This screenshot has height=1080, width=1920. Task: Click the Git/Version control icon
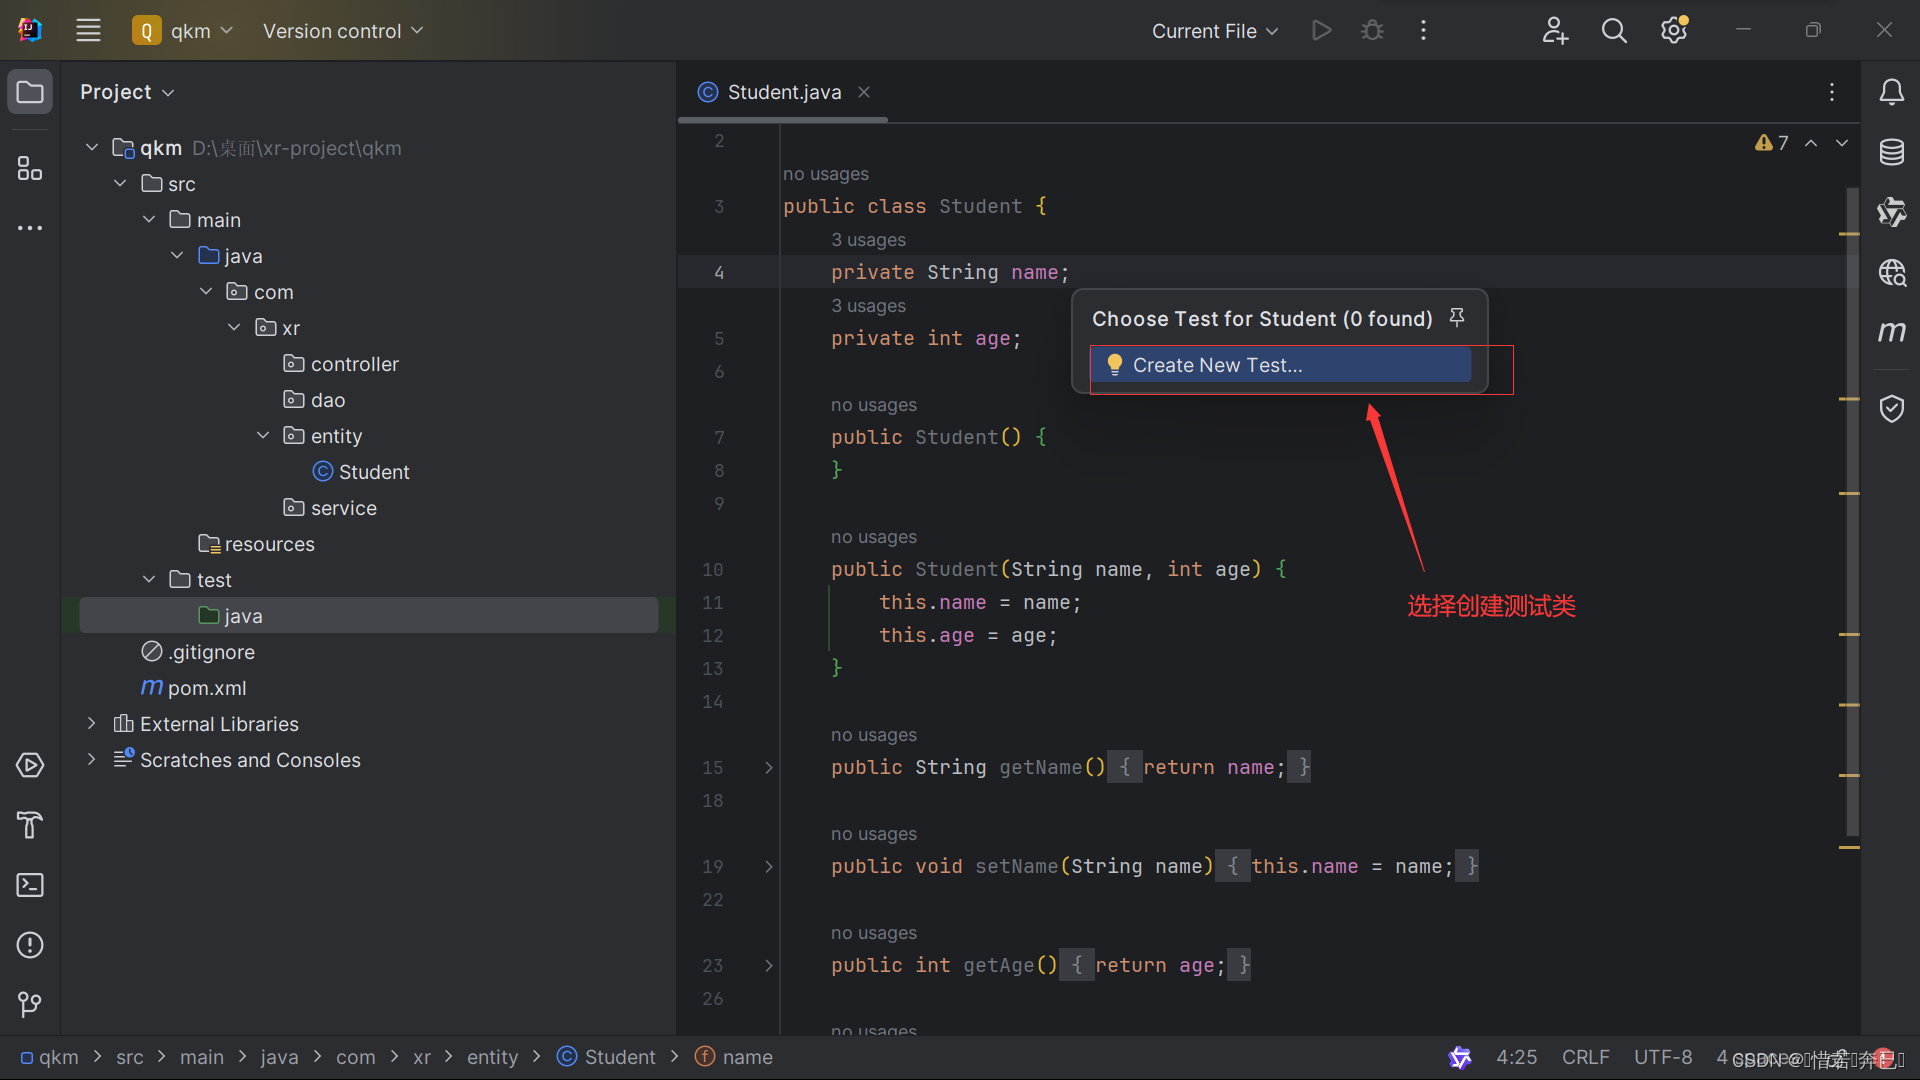click(29, 1005)
